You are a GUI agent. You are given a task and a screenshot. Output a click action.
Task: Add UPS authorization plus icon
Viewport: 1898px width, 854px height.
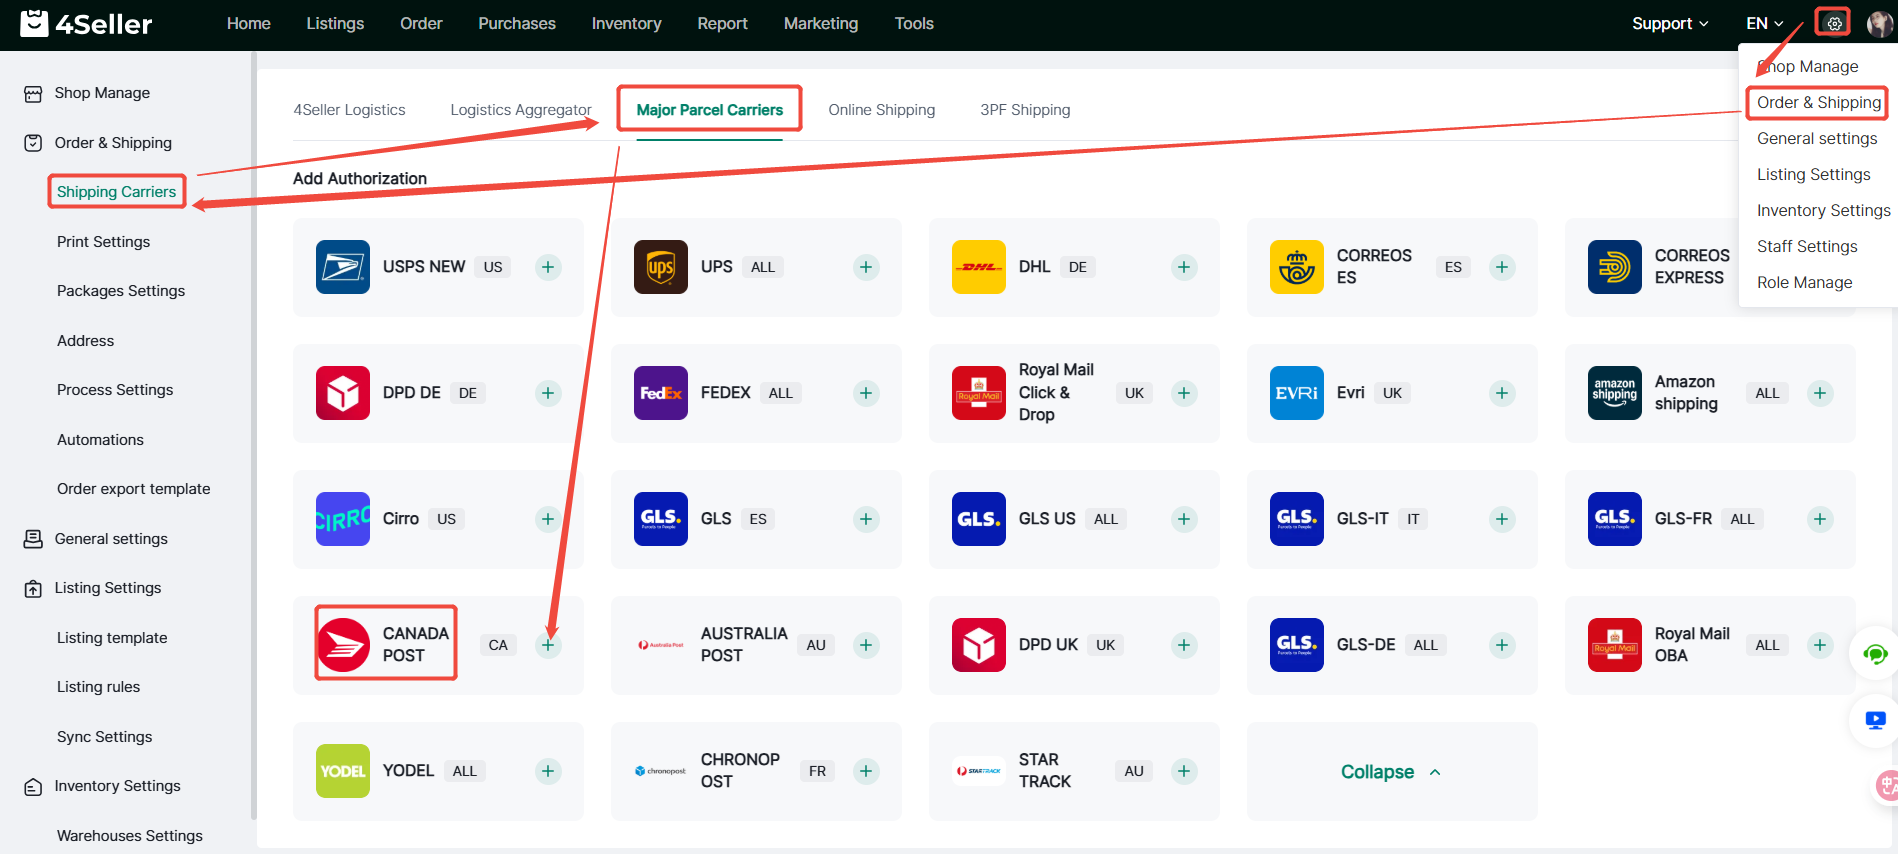(866, 267)
